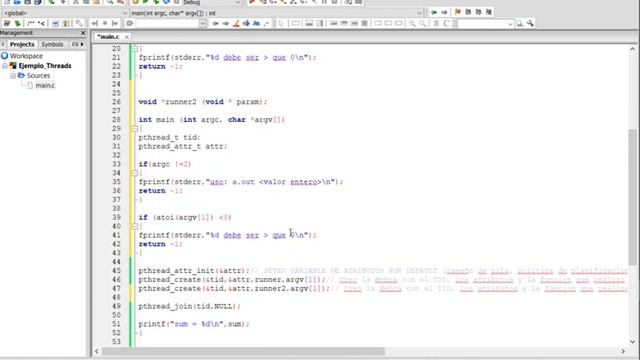The image size is (640, 360).
Task: Close the Management panel
Action: (83, 33)
